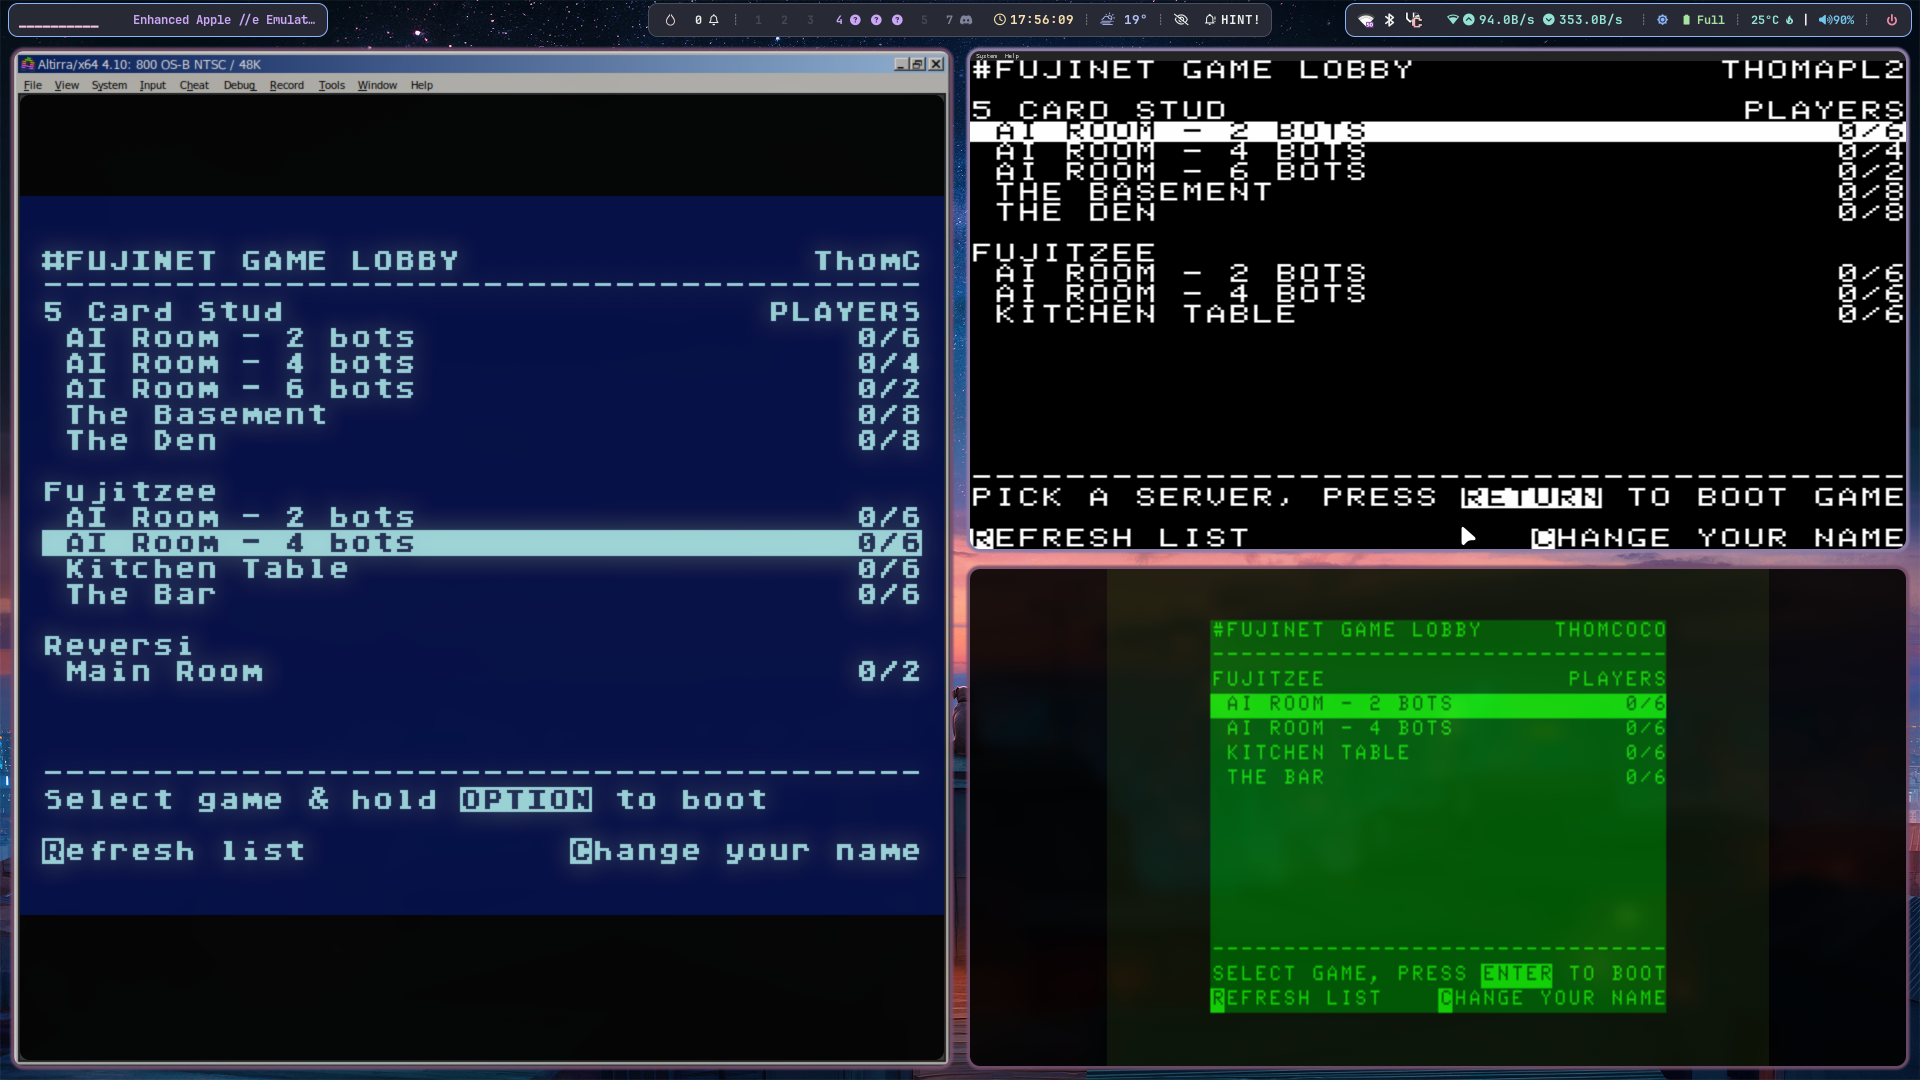This screenshot has height=1080, width=1920.
Task: Select 'The Bar' row in Altirra lobby
Action: 481,595
